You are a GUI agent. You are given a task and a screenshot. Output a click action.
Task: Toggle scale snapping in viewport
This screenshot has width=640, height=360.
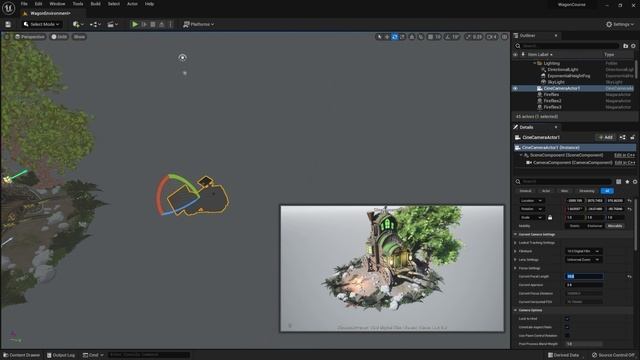click(x=468, y=37)
